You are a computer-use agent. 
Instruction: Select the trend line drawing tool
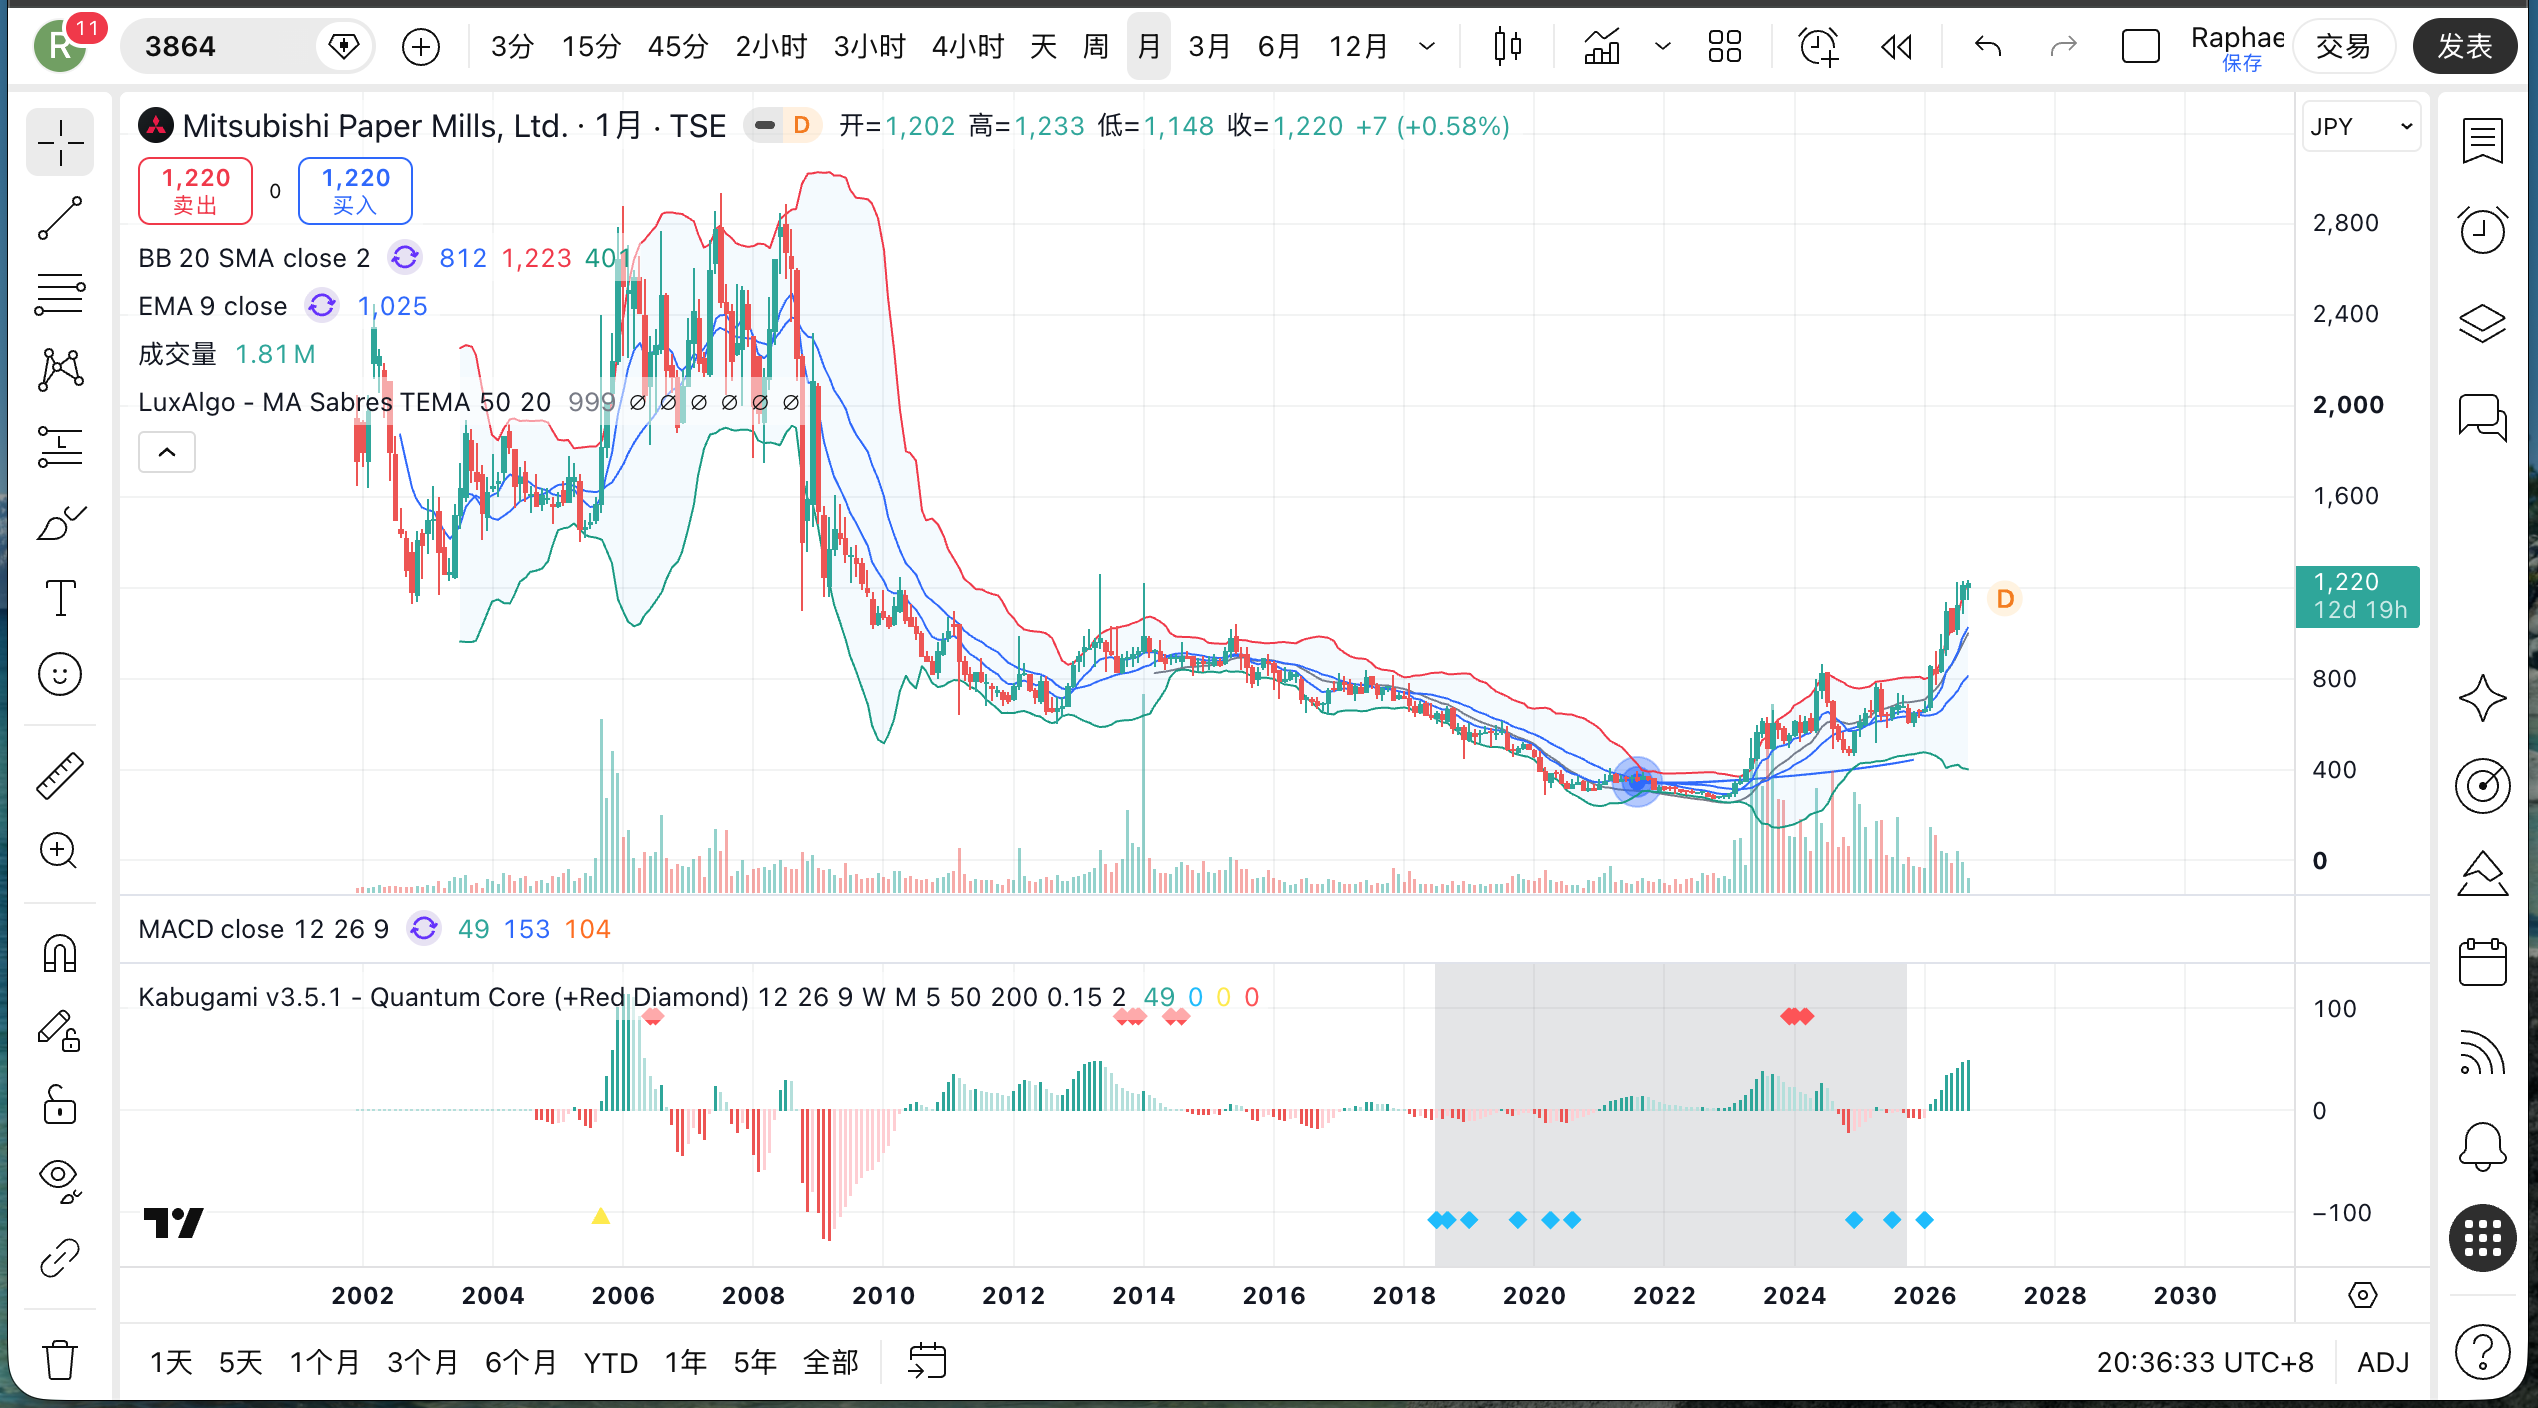point(60,219)
